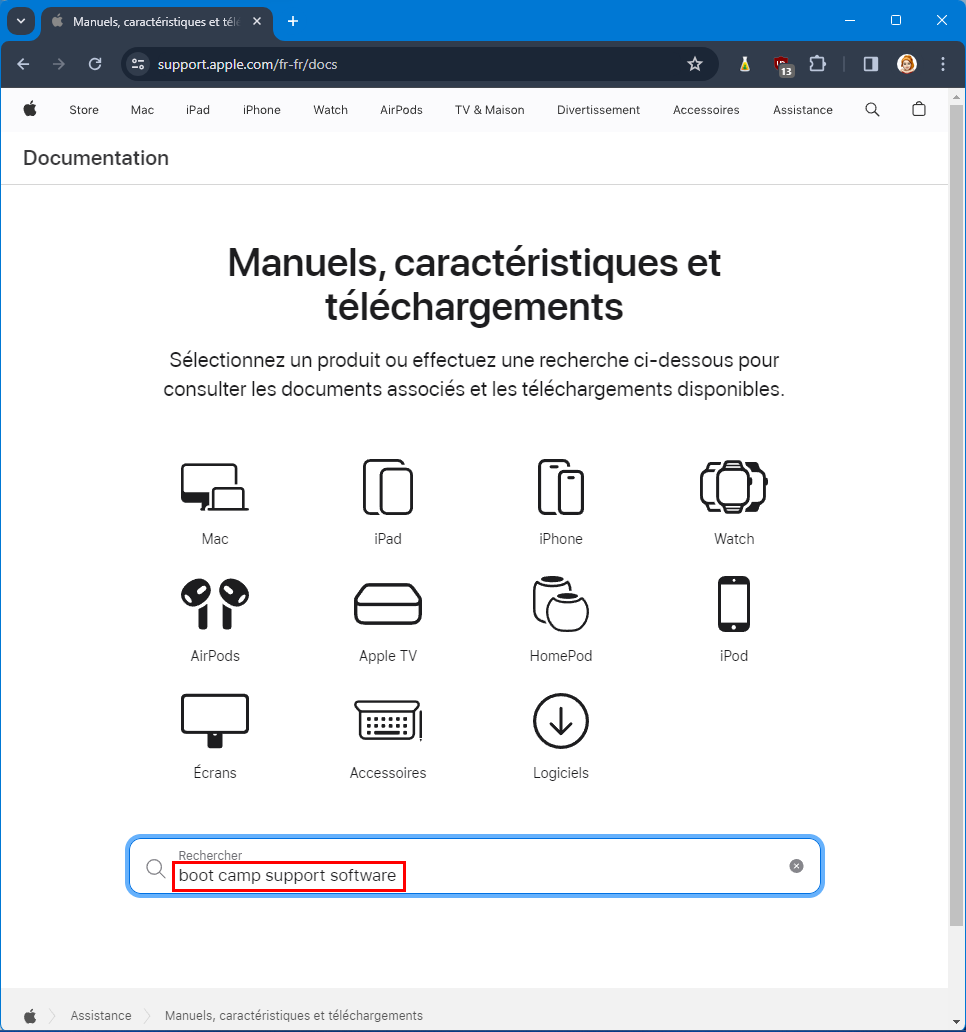Close the Manuels browser tab

click(x=257, y=21)
